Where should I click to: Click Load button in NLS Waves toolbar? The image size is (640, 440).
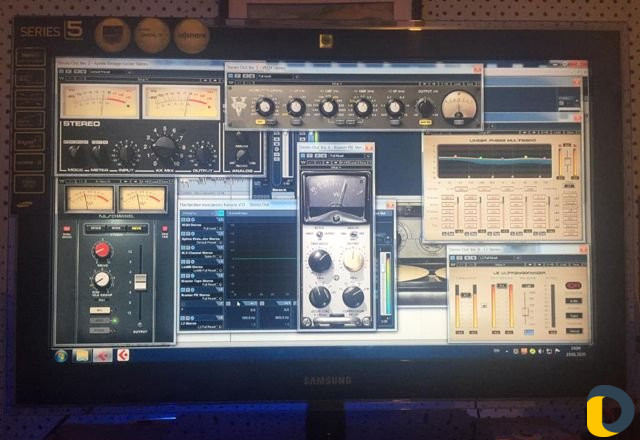(x=154, y=182)
